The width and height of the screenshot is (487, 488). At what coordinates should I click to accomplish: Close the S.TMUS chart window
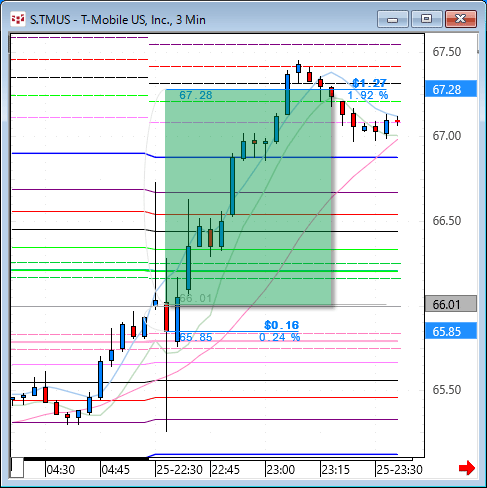click(460, 19)
